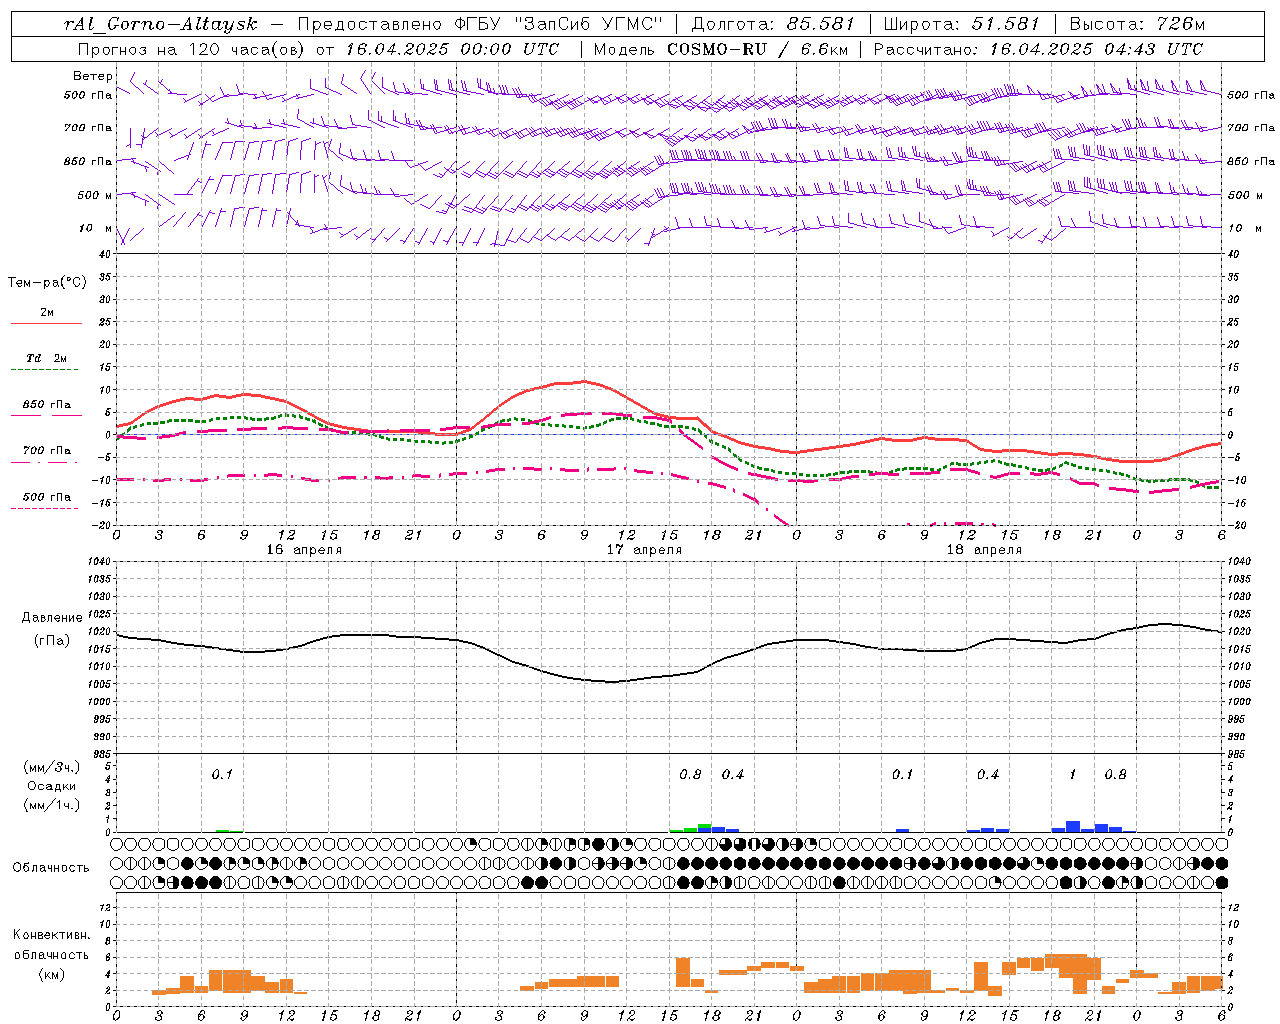Click the latitude value Широта: 51.581
Viewport: 1280px width, 1024px height.
point(962,24)
